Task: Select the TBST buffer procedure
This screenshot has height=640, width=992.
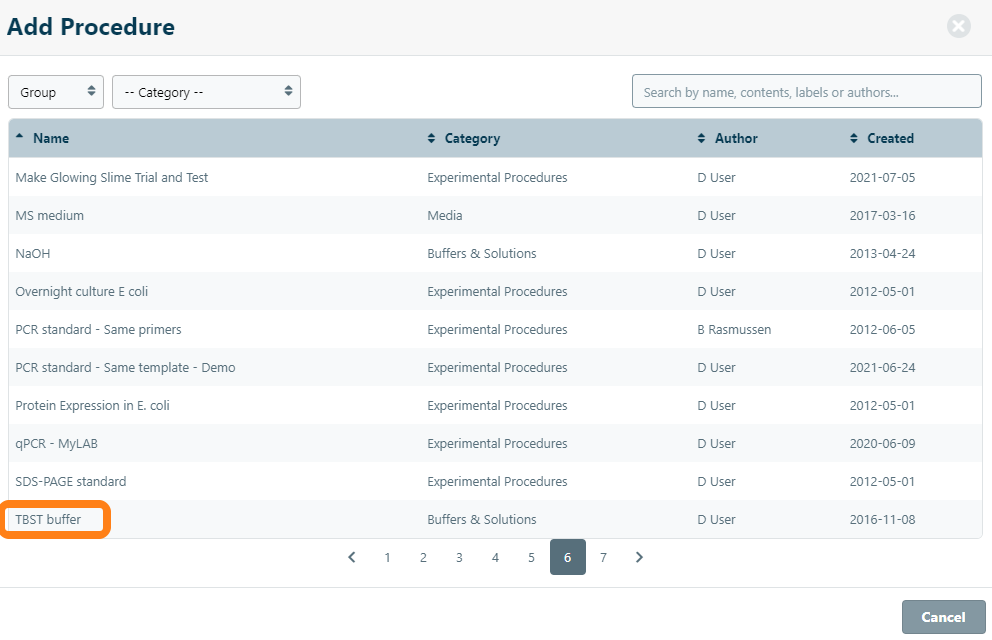Action: click(x=49, y=519)
